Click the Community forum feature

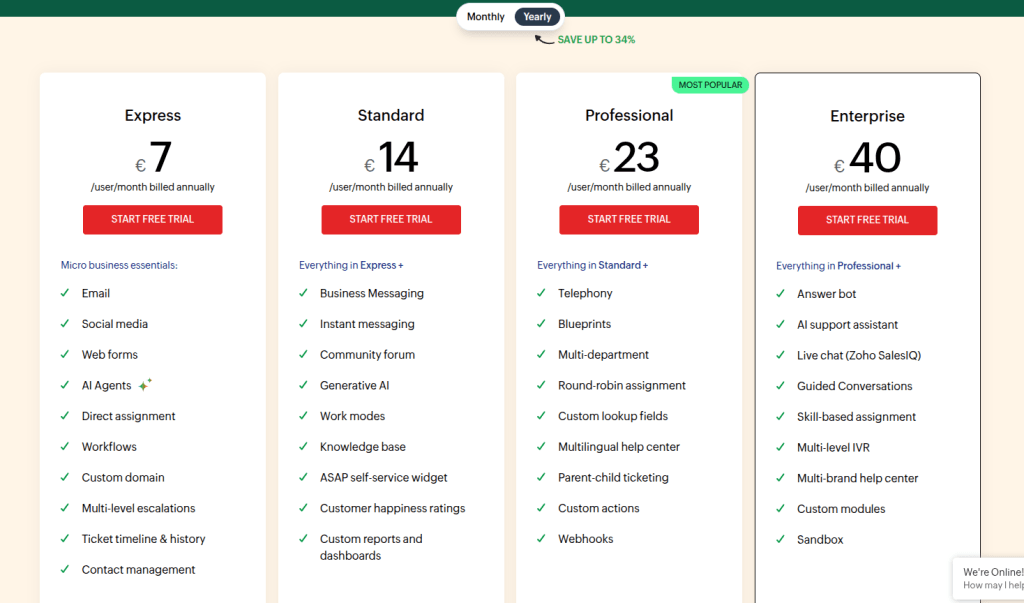coord(367,355)
